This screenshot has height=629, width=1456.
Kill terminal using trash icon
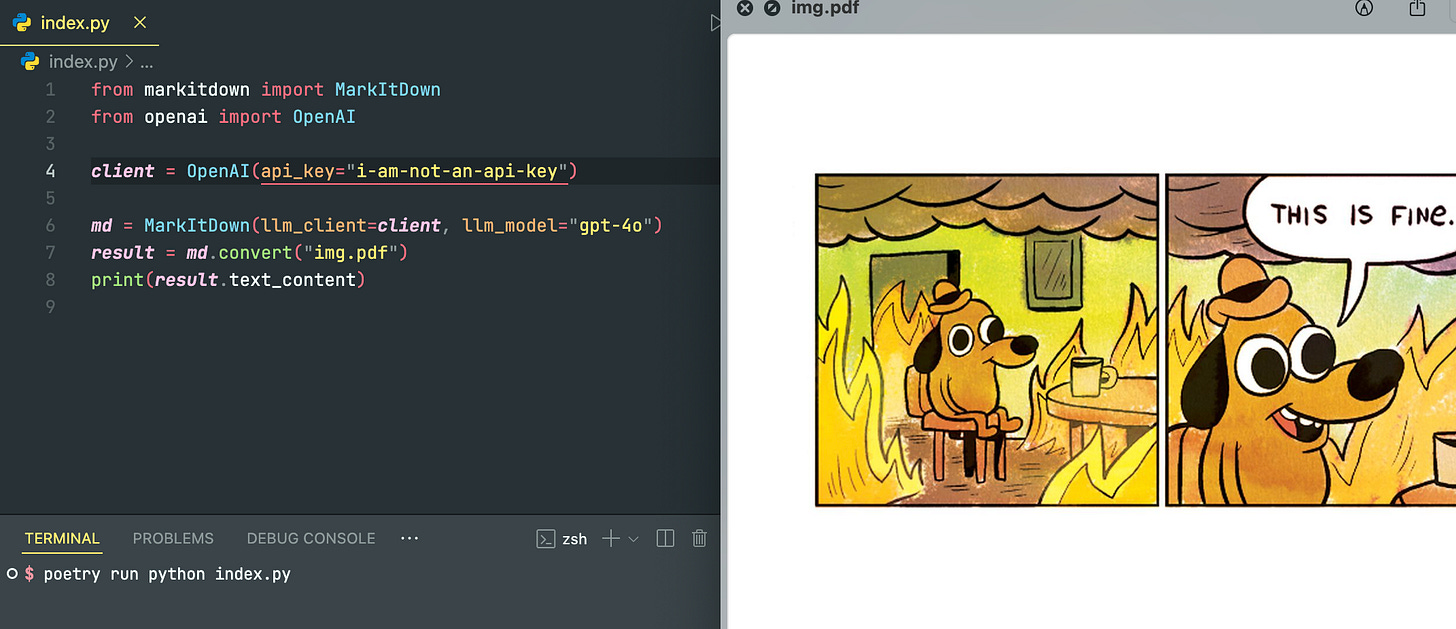click(699, 539)
